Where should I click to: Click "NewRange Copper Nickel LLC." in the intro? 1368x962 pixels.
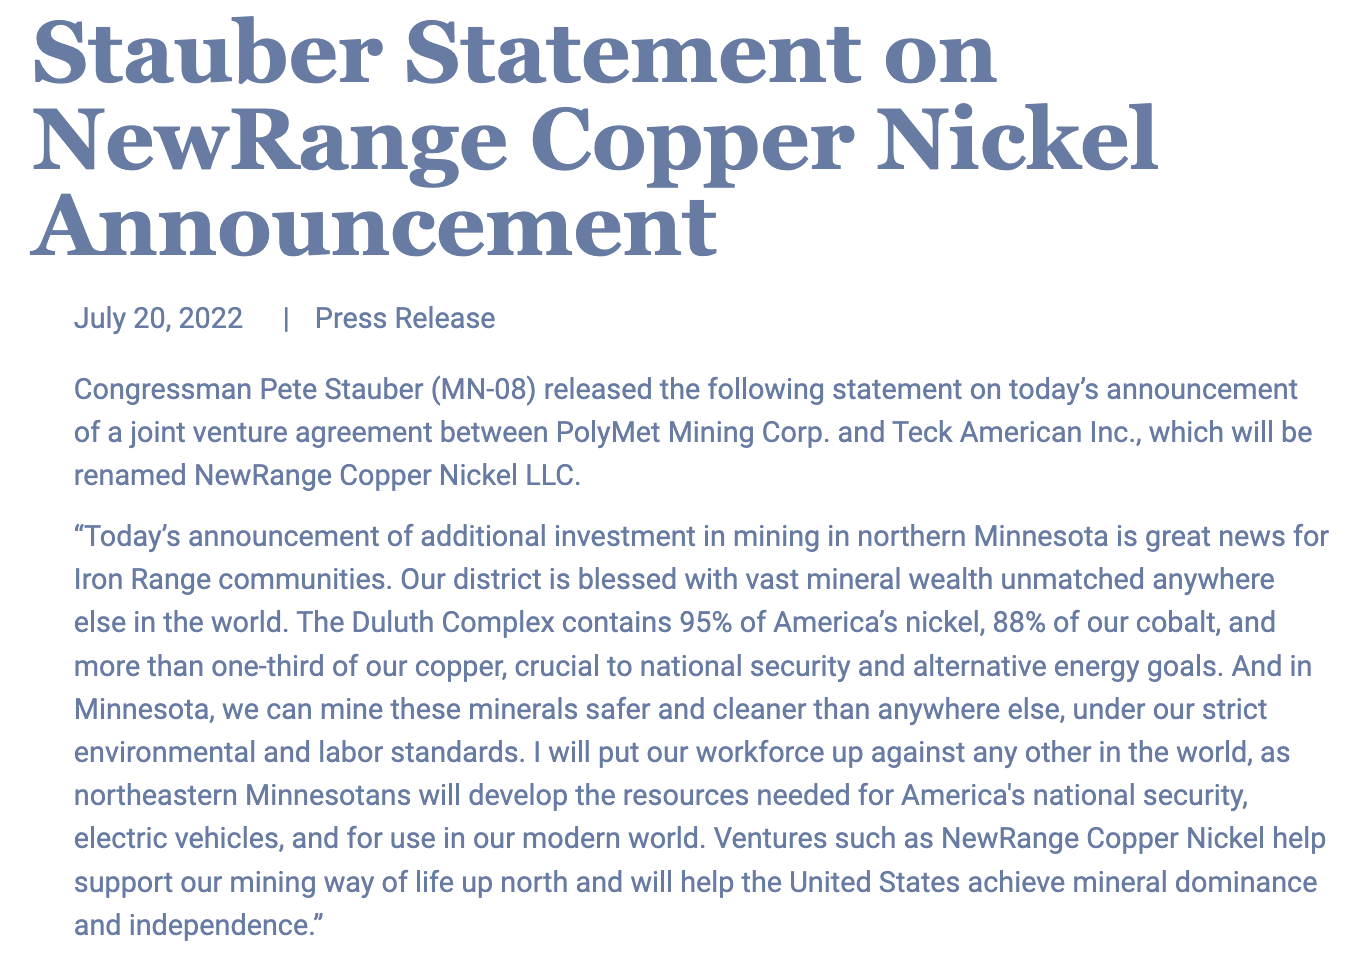pyautogui.click(x=387, y=476)
